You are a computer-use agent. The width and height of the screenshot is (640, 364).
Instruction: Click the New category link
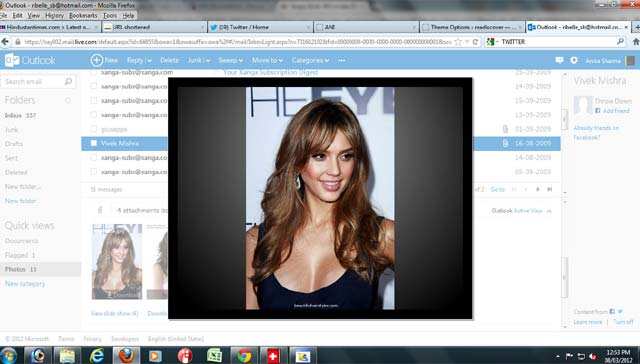[25, 284]
